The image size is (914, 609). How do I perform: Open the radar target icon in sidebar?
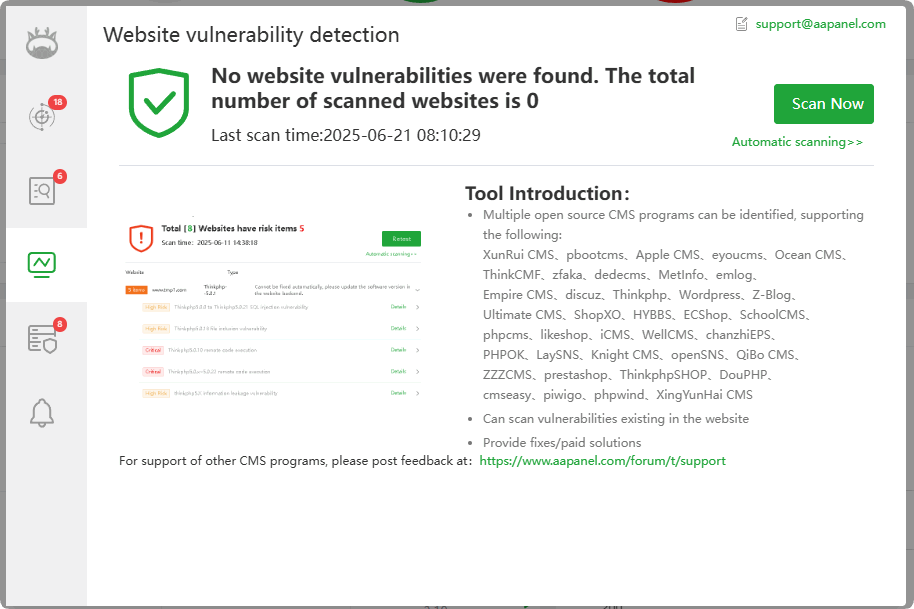41,116
